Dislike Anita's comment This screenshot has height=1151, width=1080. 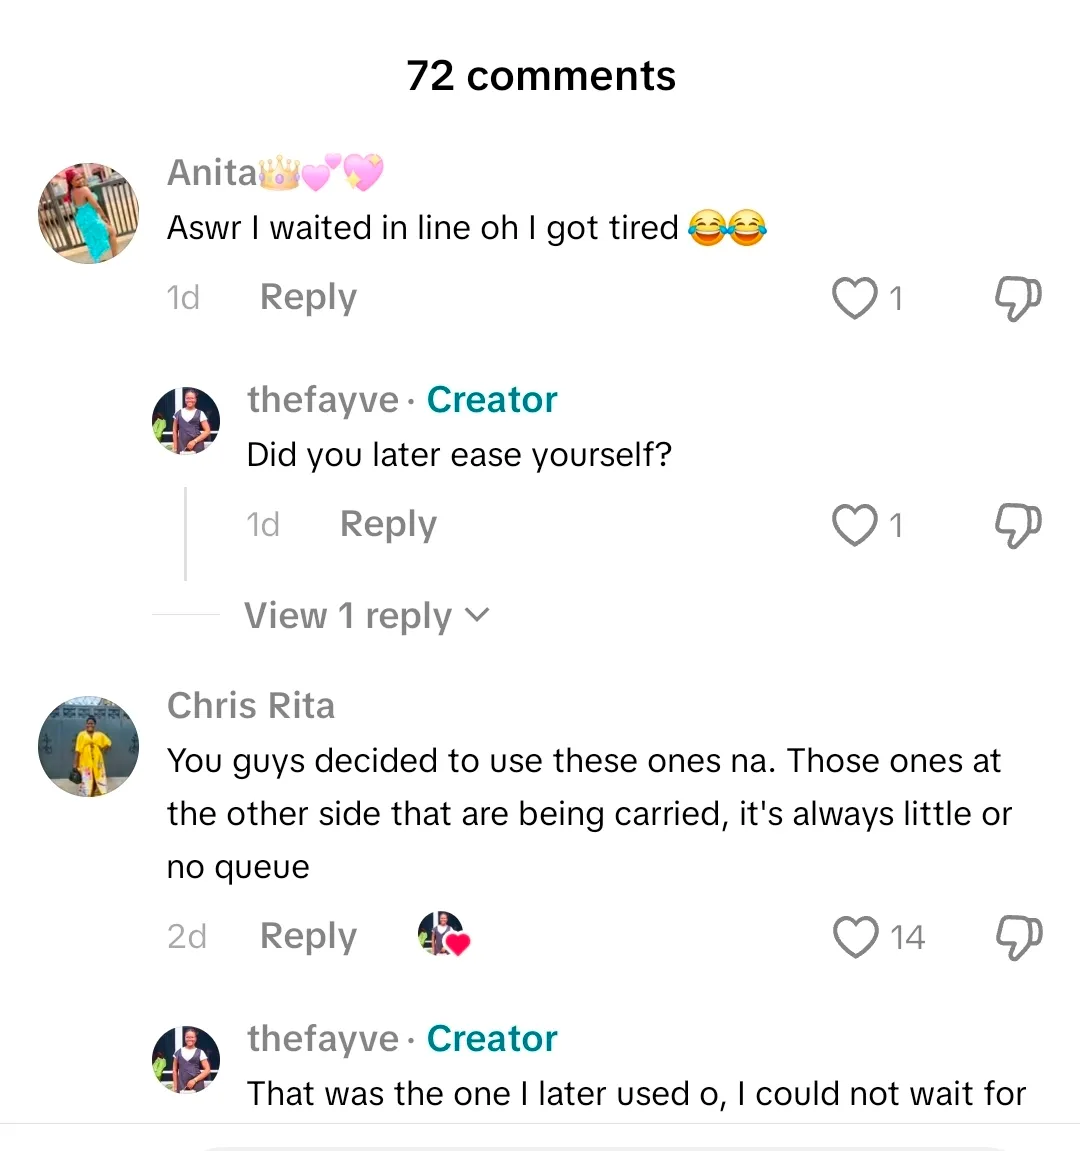pyautogui.click(x=1018, y=298)
